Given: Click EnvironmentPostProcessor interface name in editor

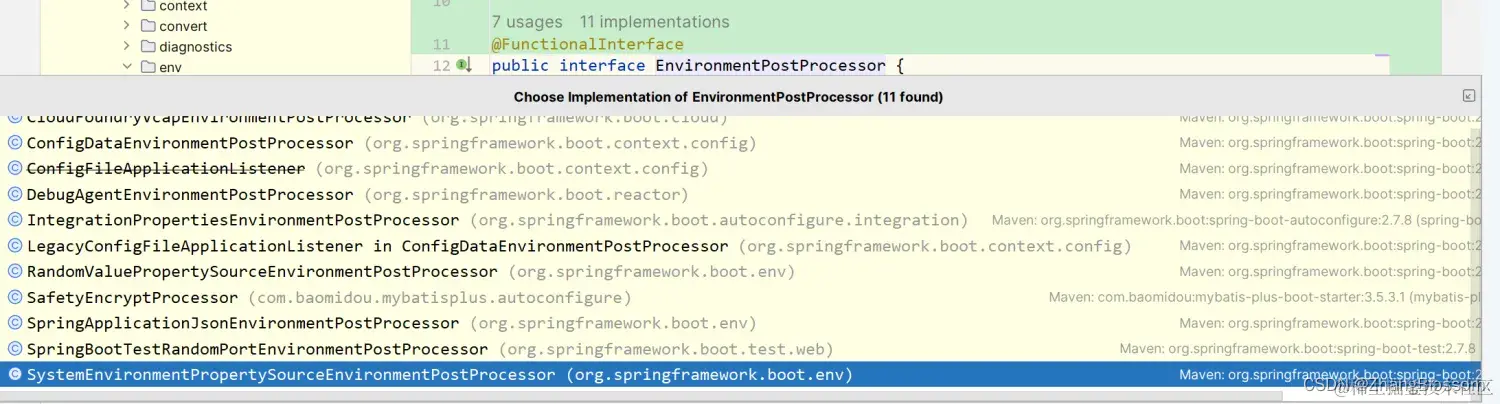Looking at the screenshot, I should point(770,65).
